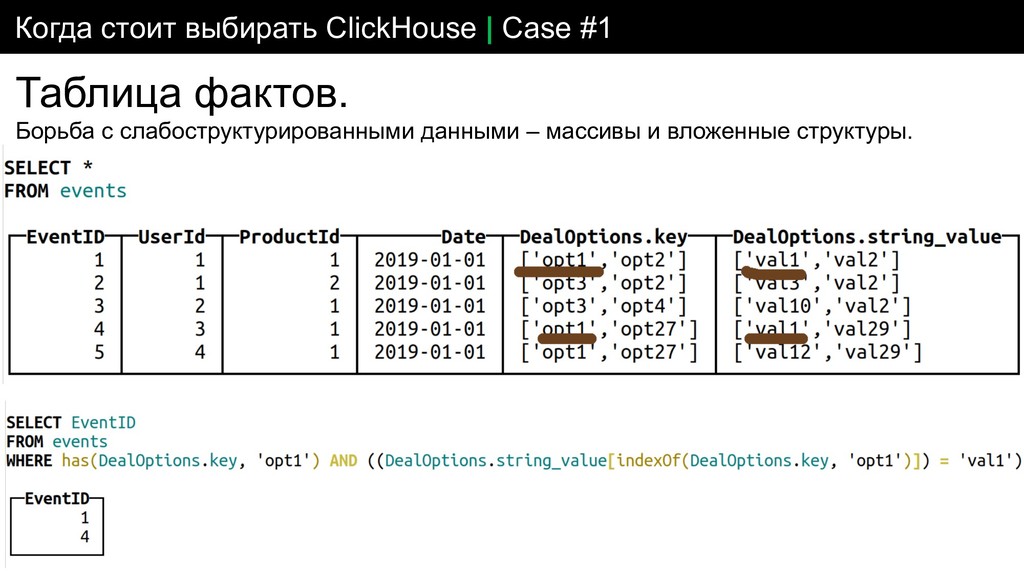The height and width of the screenshot is (576, 1024).
Task: Select the heading 'Таблица фактов.'
Action: [182, 93]
